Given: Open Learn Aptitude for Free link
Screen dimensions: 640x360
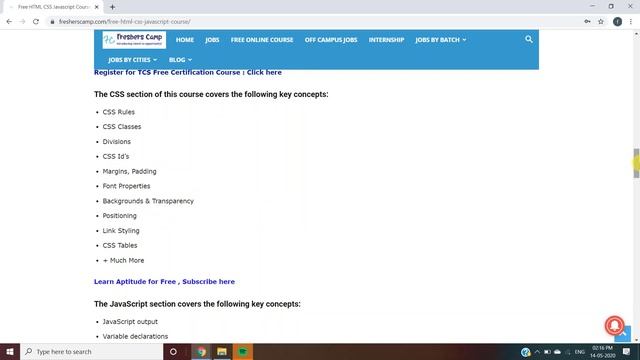Looking at the screenshot, I should point(164,282).
